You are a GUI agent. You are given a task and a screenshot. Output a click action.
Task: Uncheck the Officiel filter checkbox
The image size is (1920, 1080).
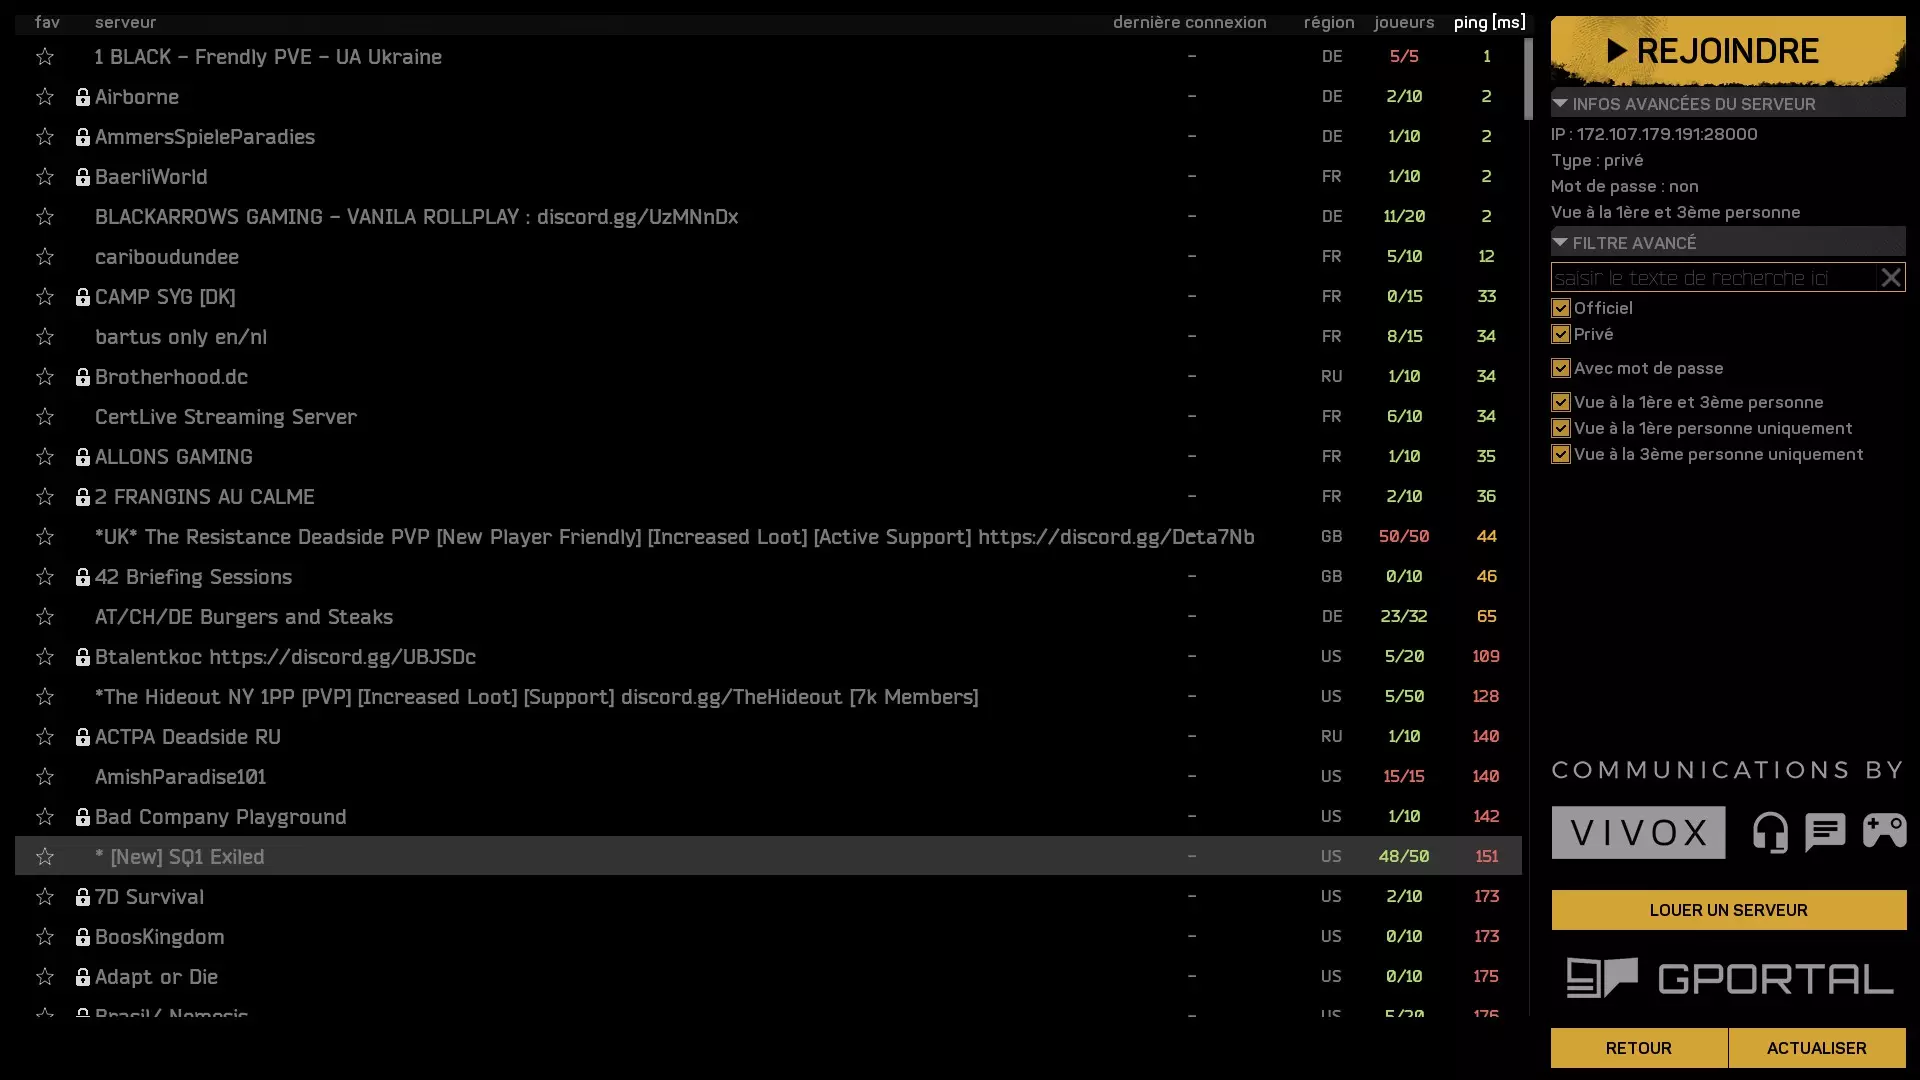1561,308
